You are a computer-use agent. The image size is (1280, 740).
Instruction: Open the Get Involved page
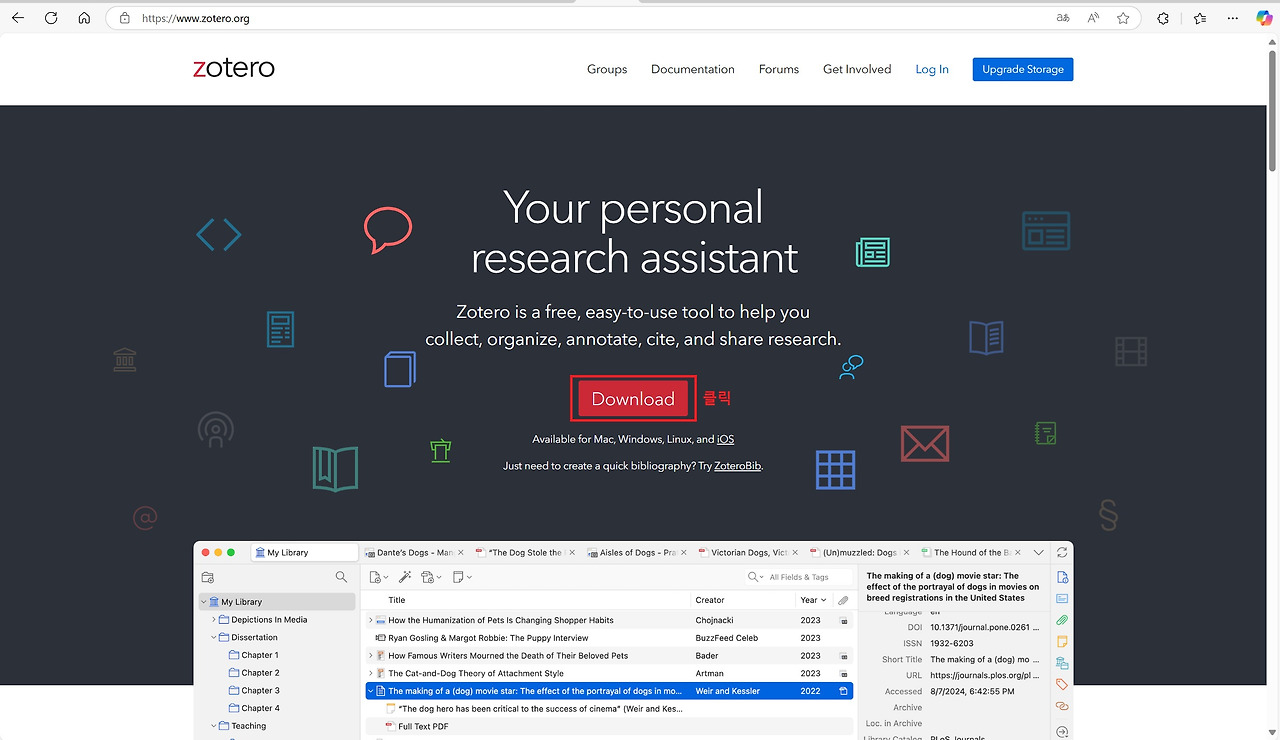(x=857, y=69)
